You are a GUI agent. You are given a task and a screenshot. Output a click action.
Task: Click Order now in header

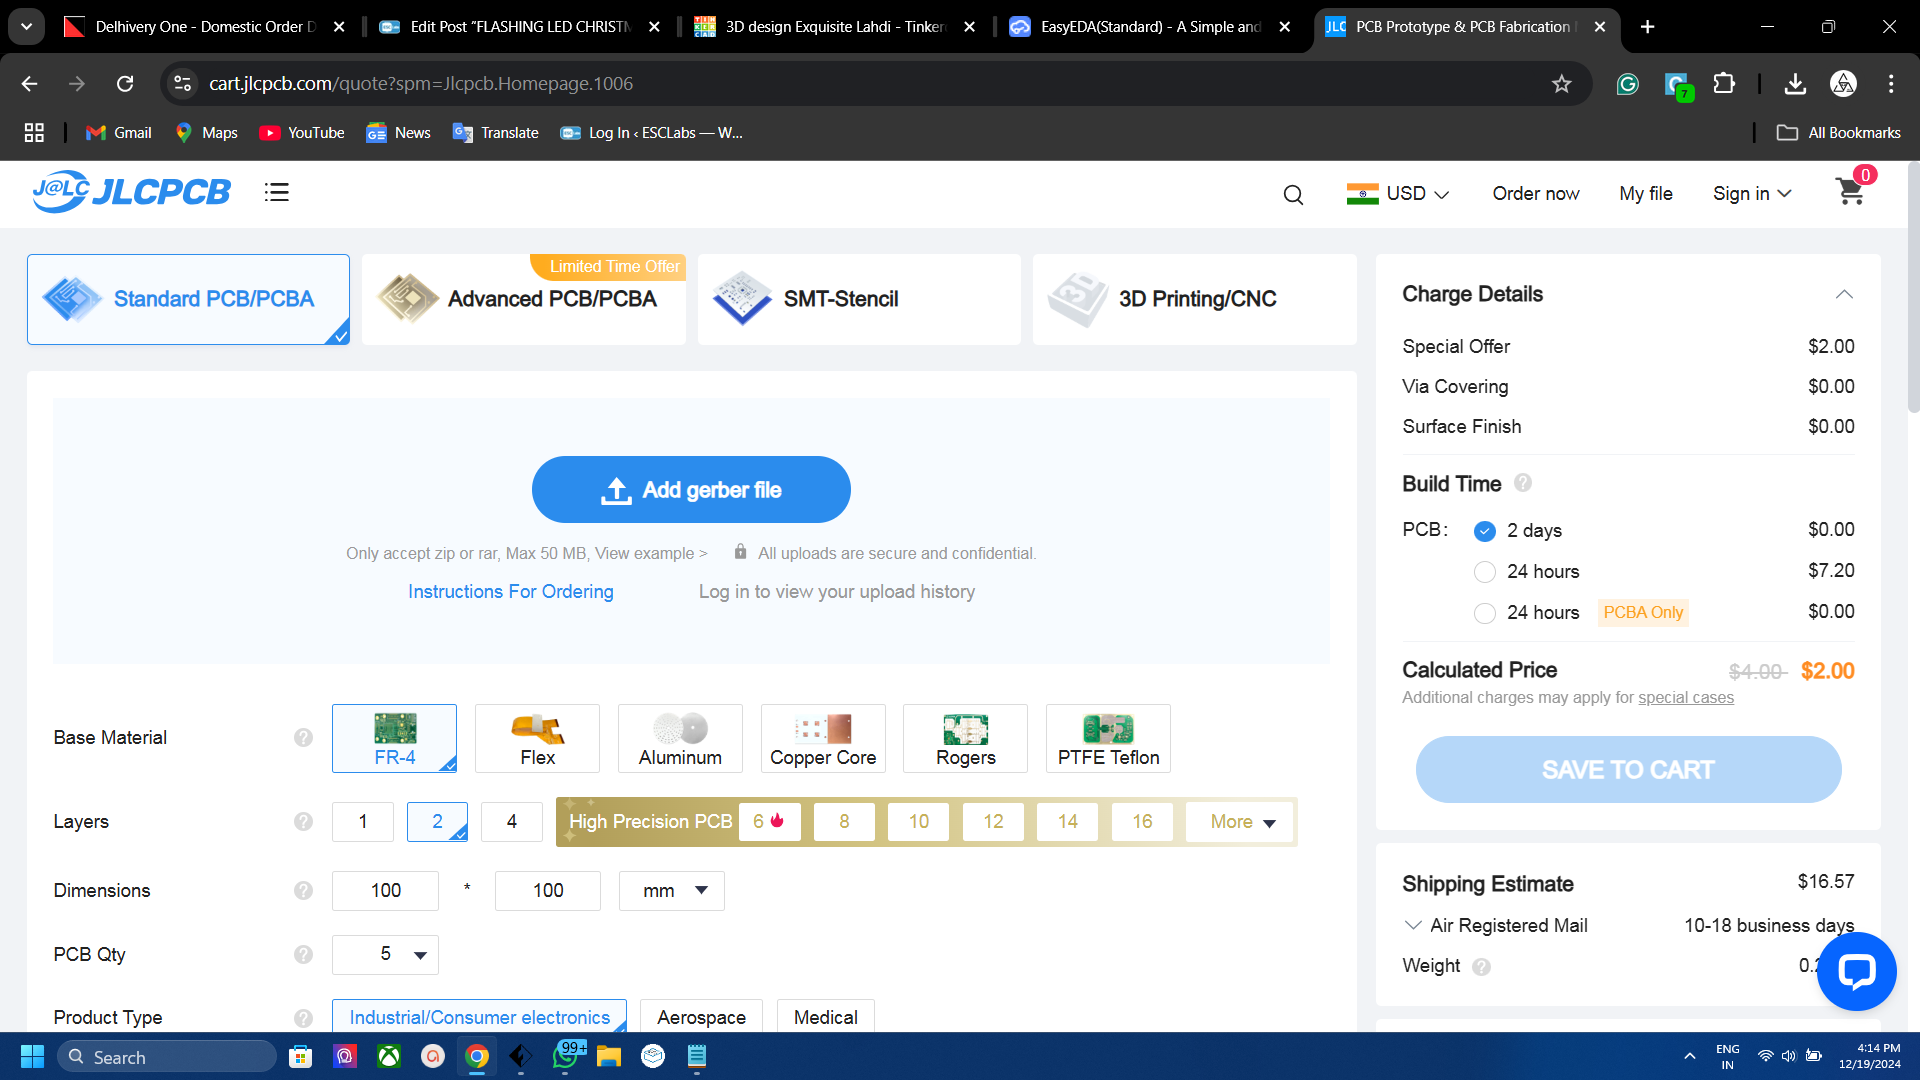(1536, 194)
